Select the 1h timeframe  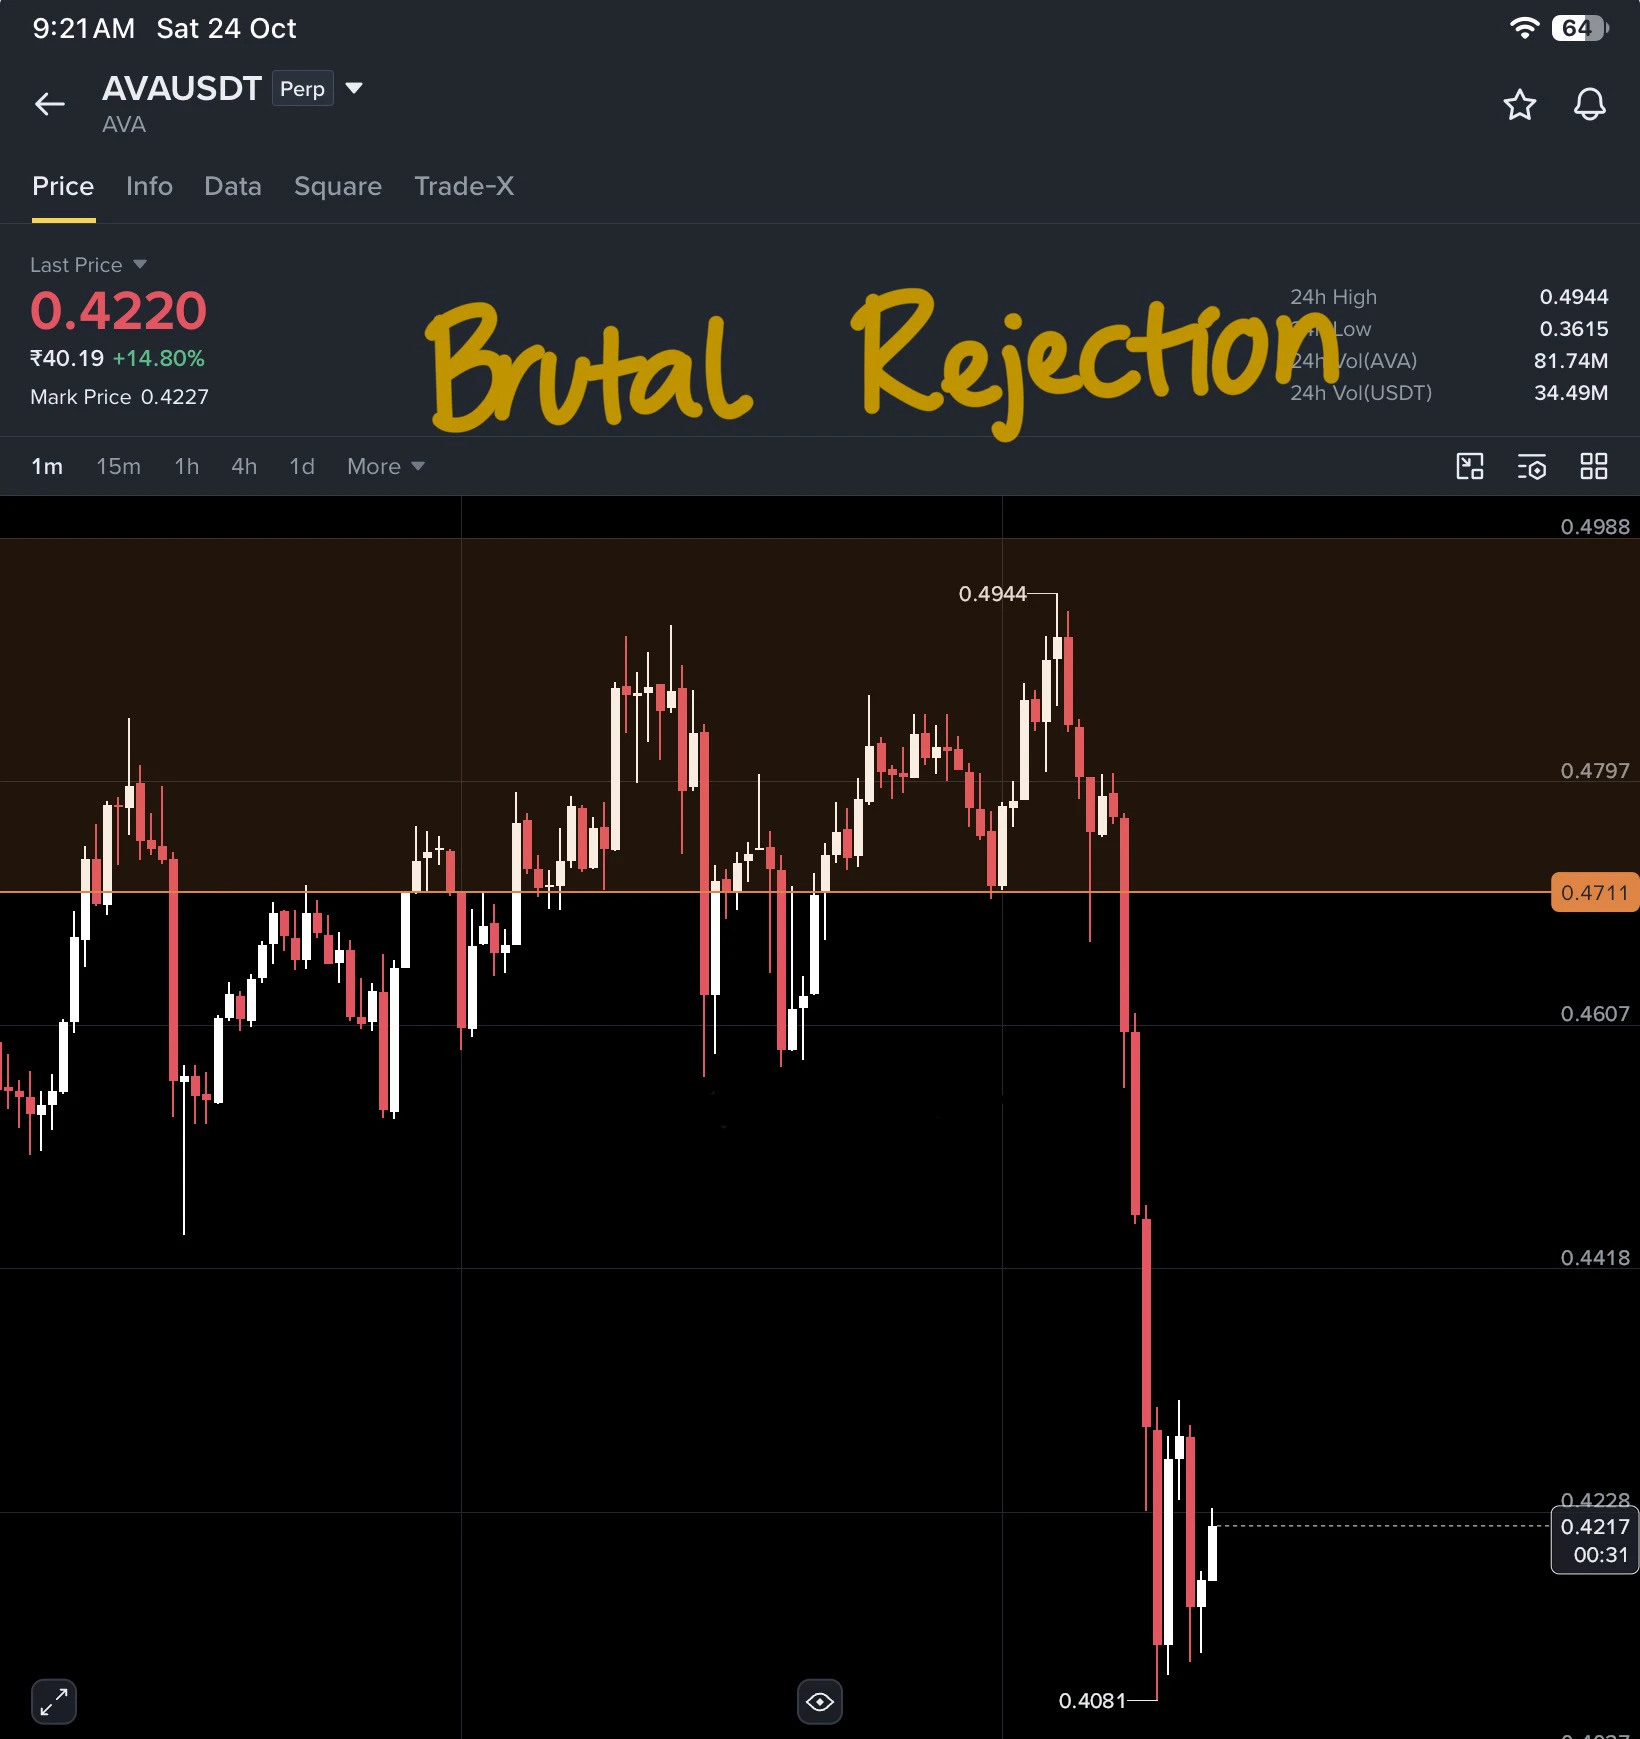coord(187,466)
